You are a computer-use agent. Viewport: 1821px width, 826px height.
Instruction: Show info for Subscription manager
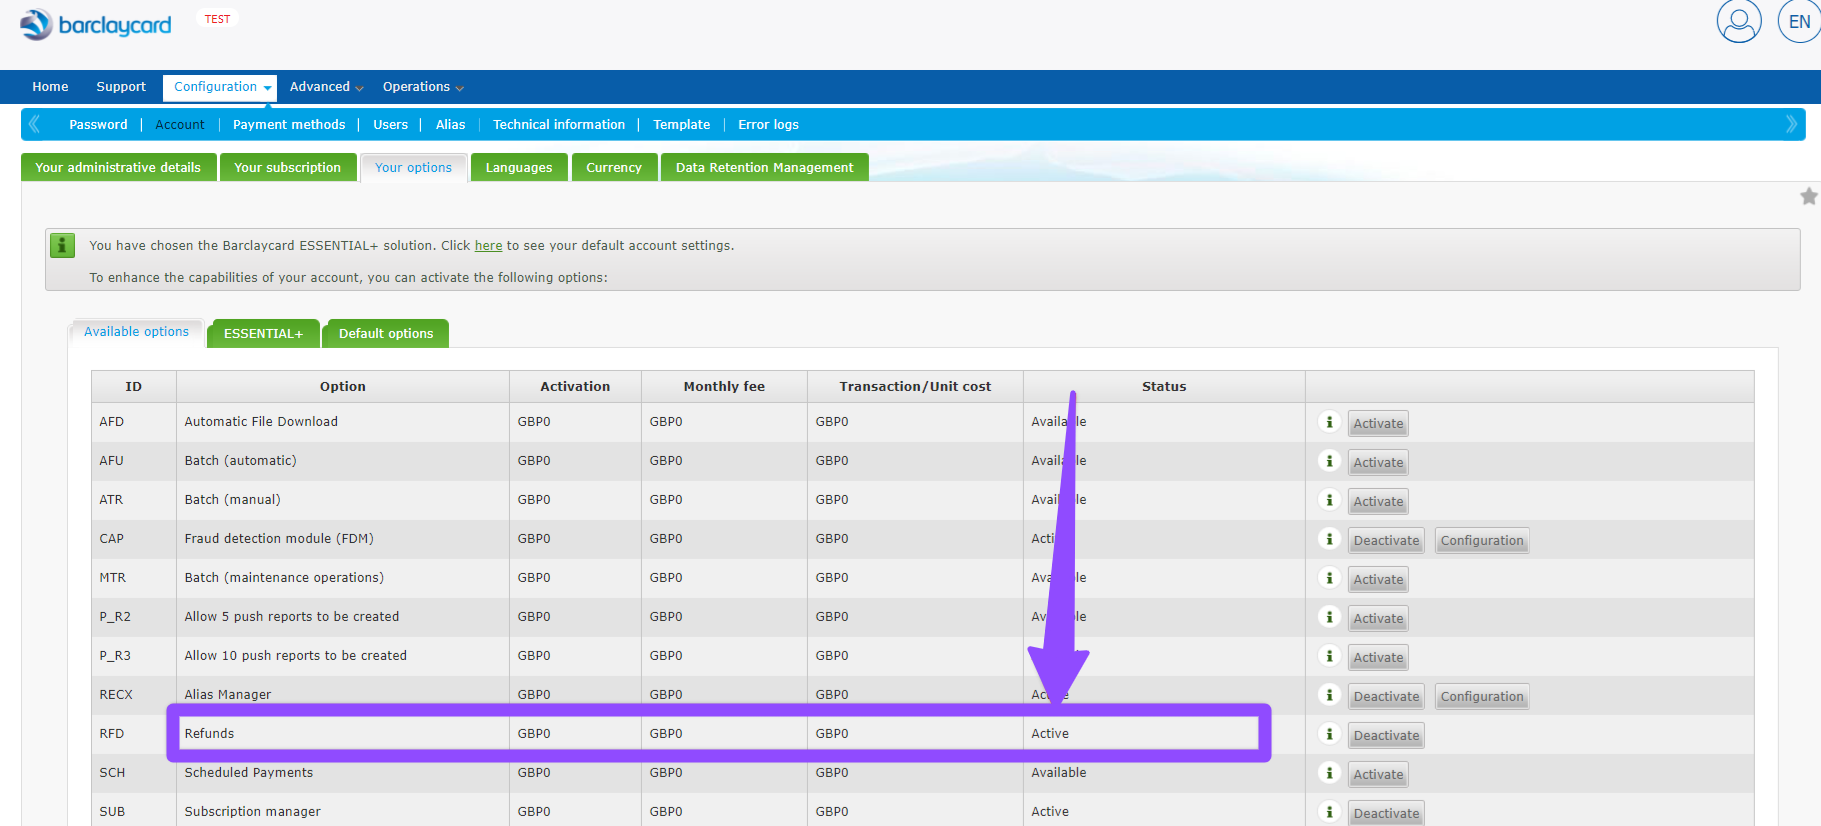tap(1329, 812)
